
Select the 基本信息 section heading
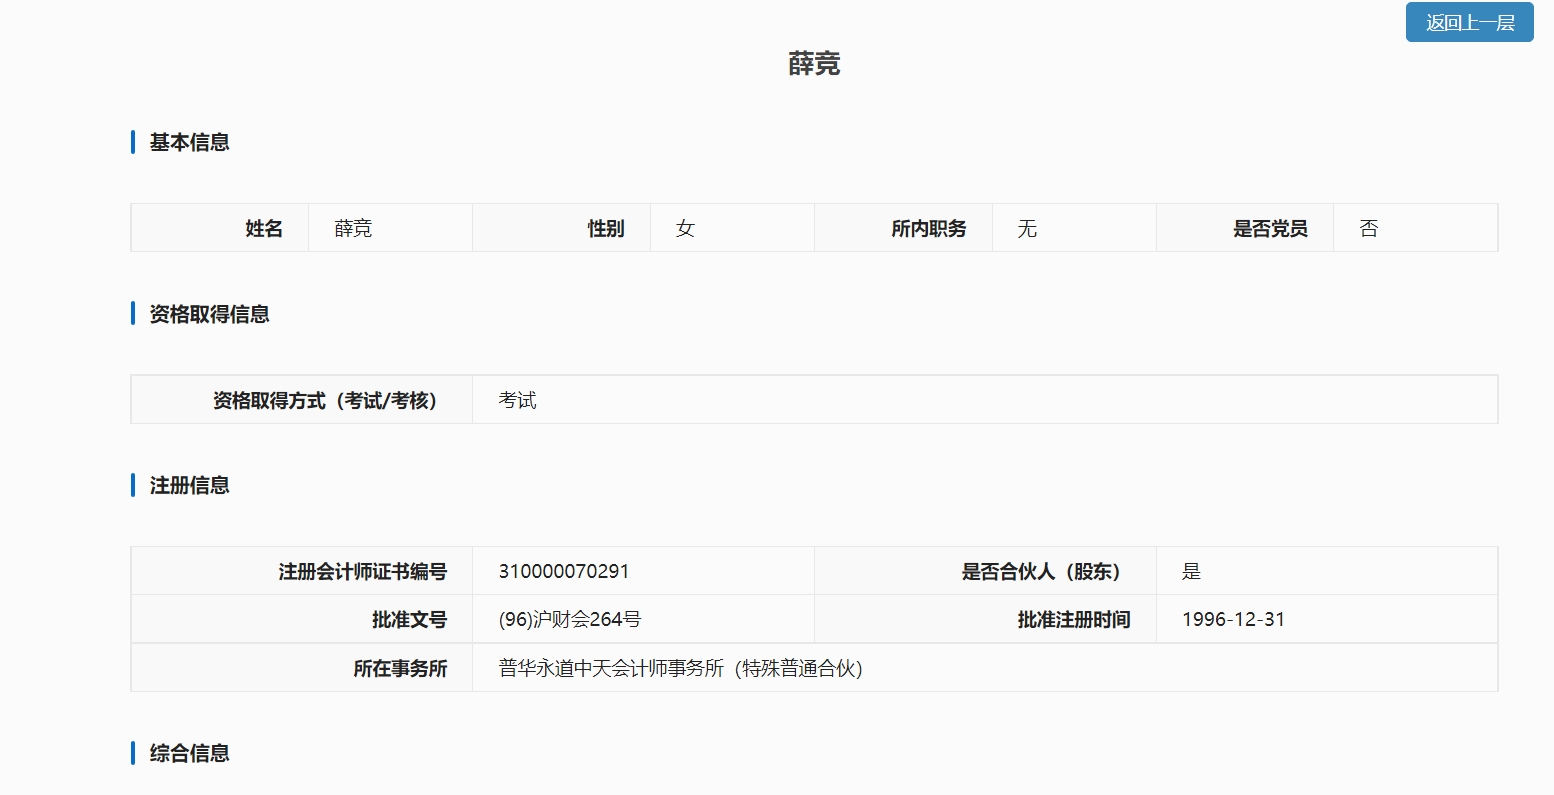coord(189,143)
